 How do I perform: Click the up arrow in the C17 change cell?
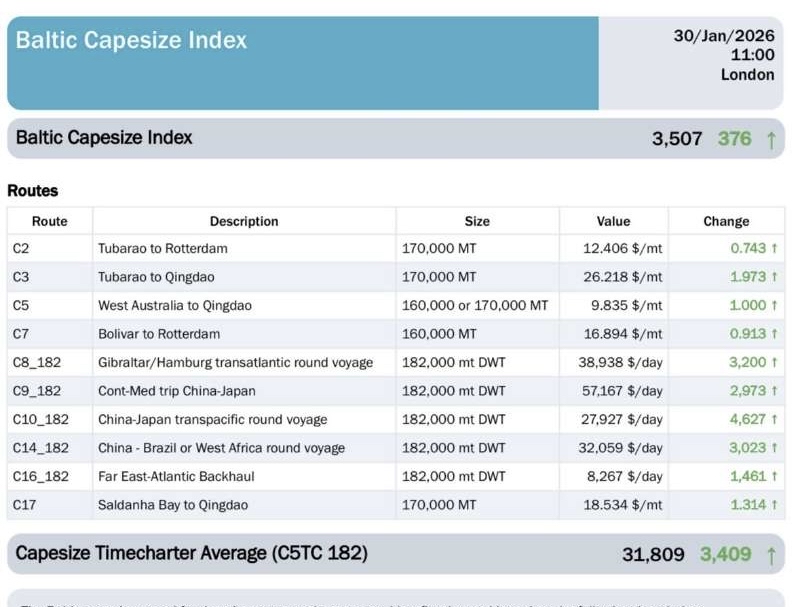(x=774, y=505)
